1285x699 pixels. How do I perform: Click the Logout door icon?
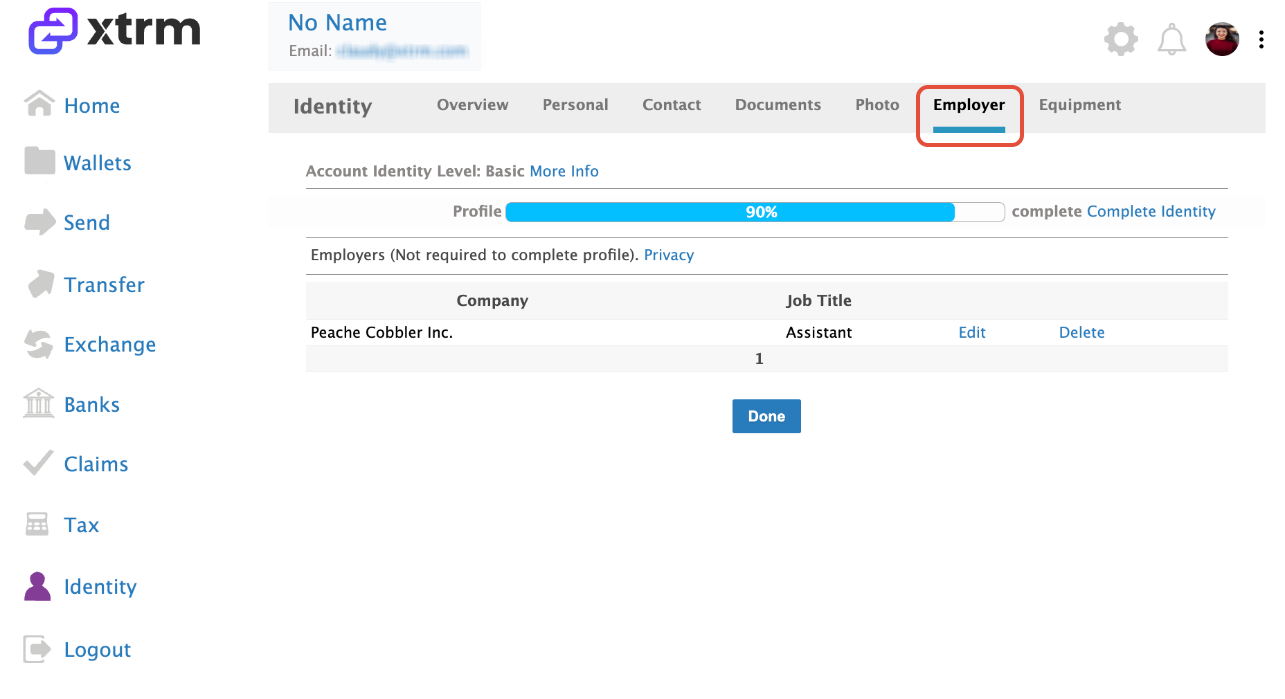coord(38,648)
